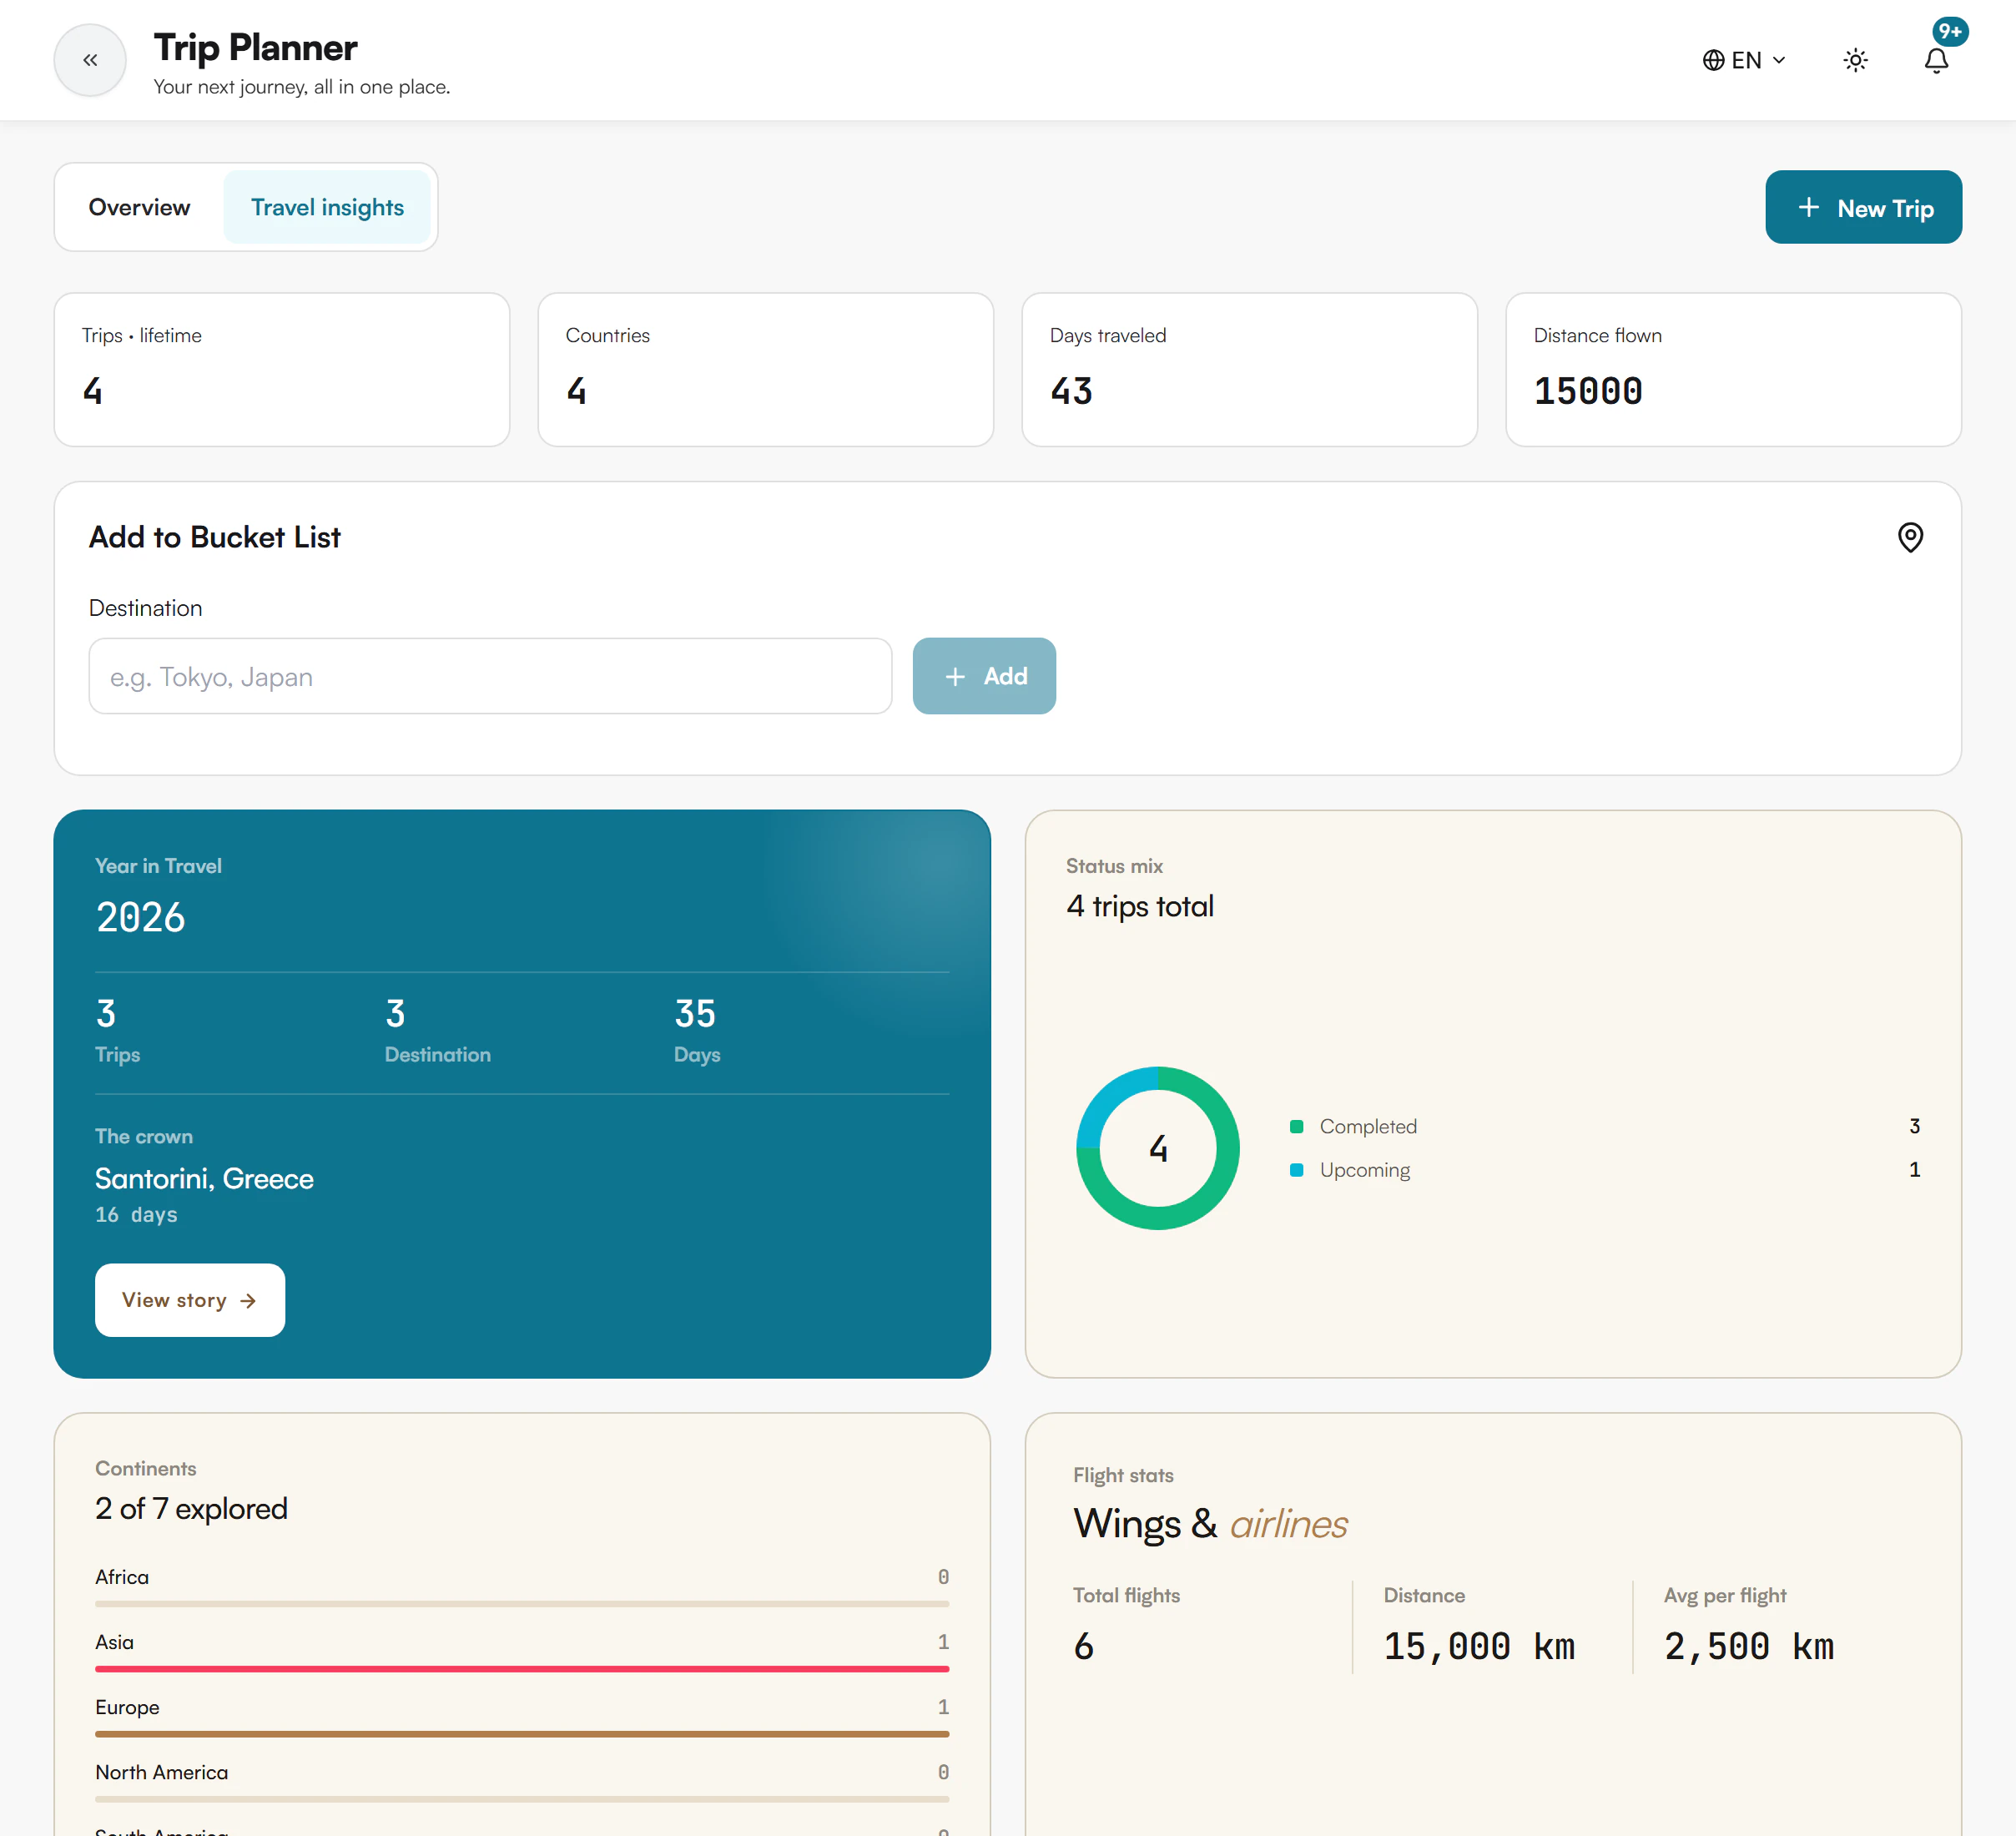Click the Europe continent label

pos(127,1707)
